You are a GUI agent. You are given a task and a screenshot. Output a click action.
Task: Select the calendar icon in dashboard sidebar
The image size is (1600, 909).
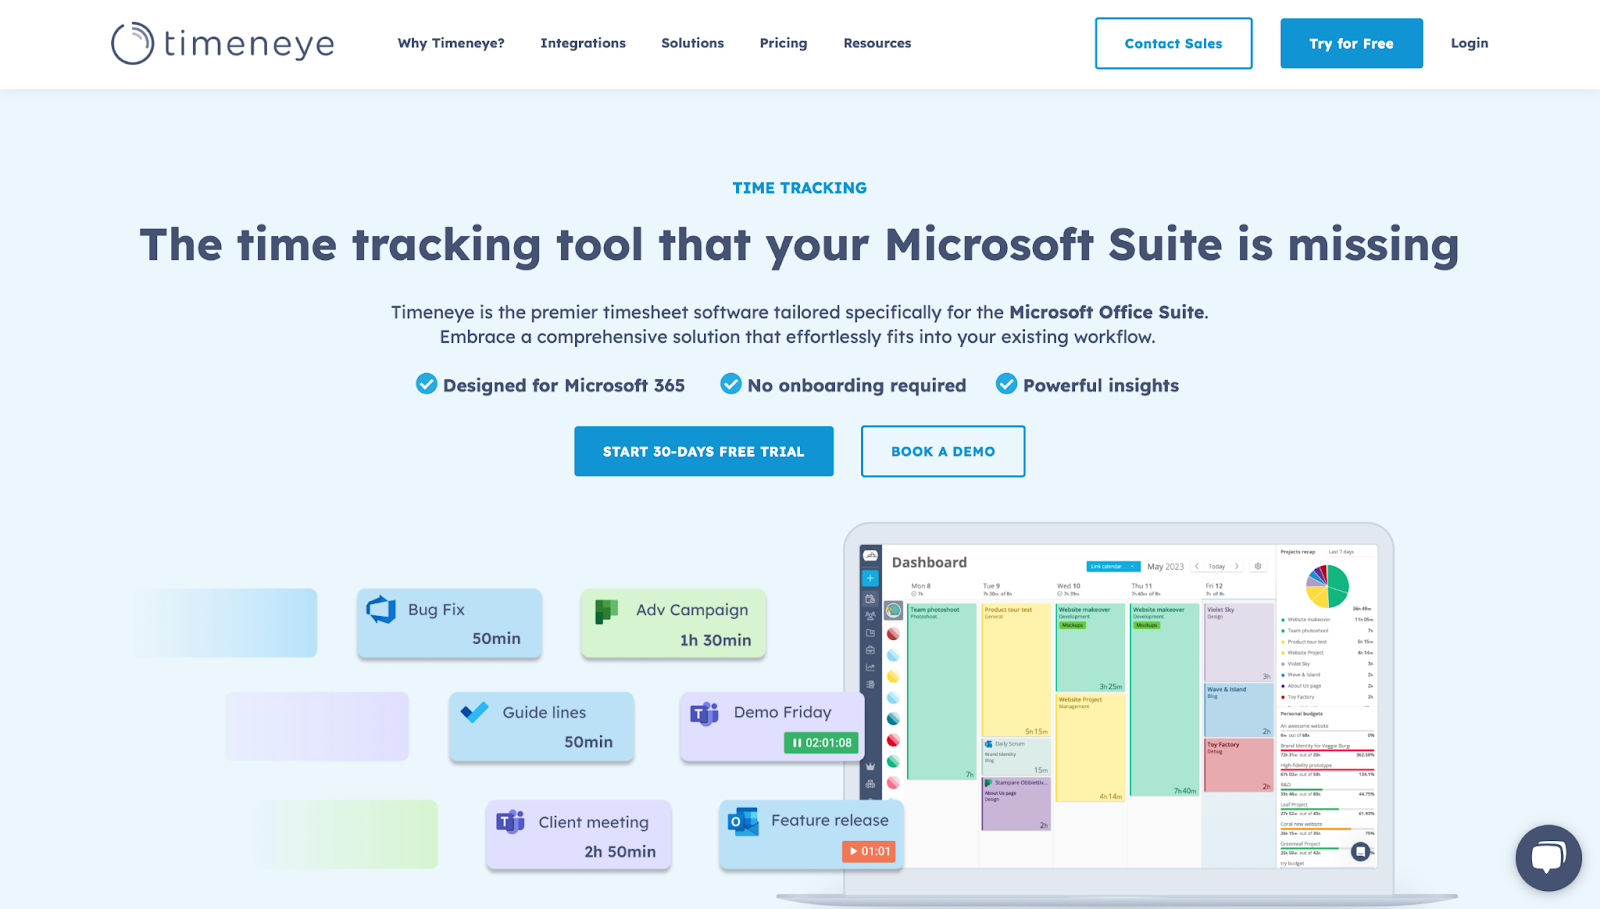[870, 598]
